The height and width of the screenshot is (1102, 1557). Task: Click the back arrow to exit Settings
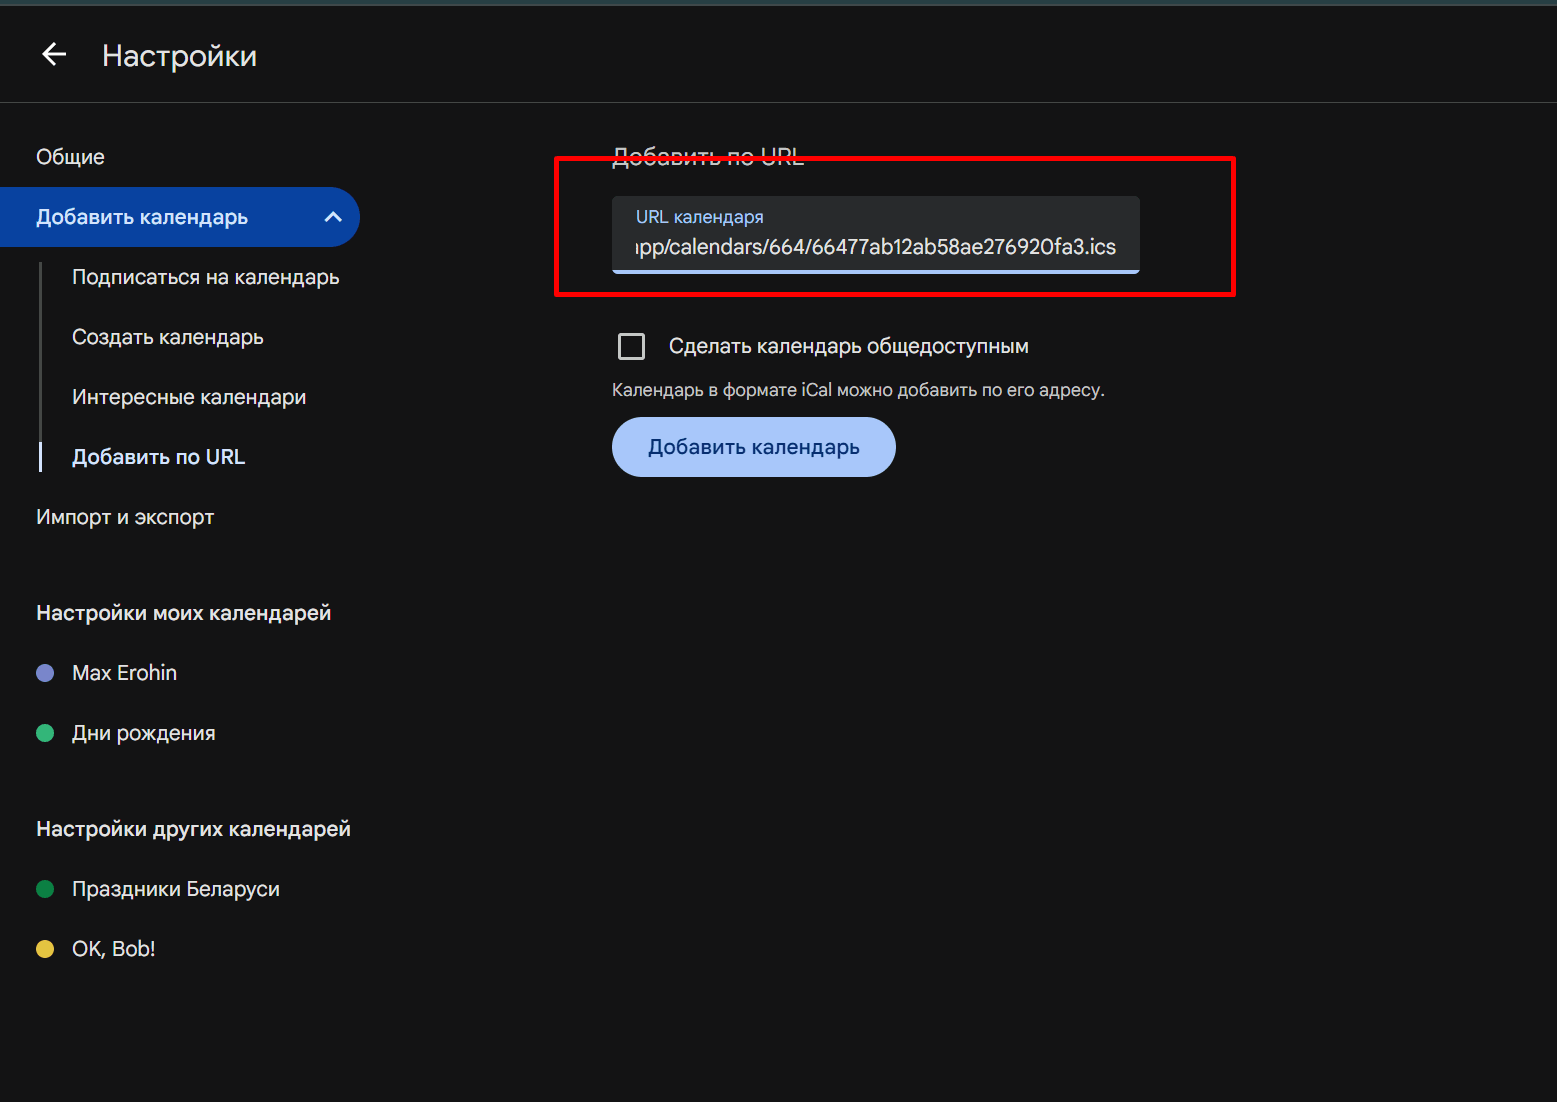(x=52, y=54)
